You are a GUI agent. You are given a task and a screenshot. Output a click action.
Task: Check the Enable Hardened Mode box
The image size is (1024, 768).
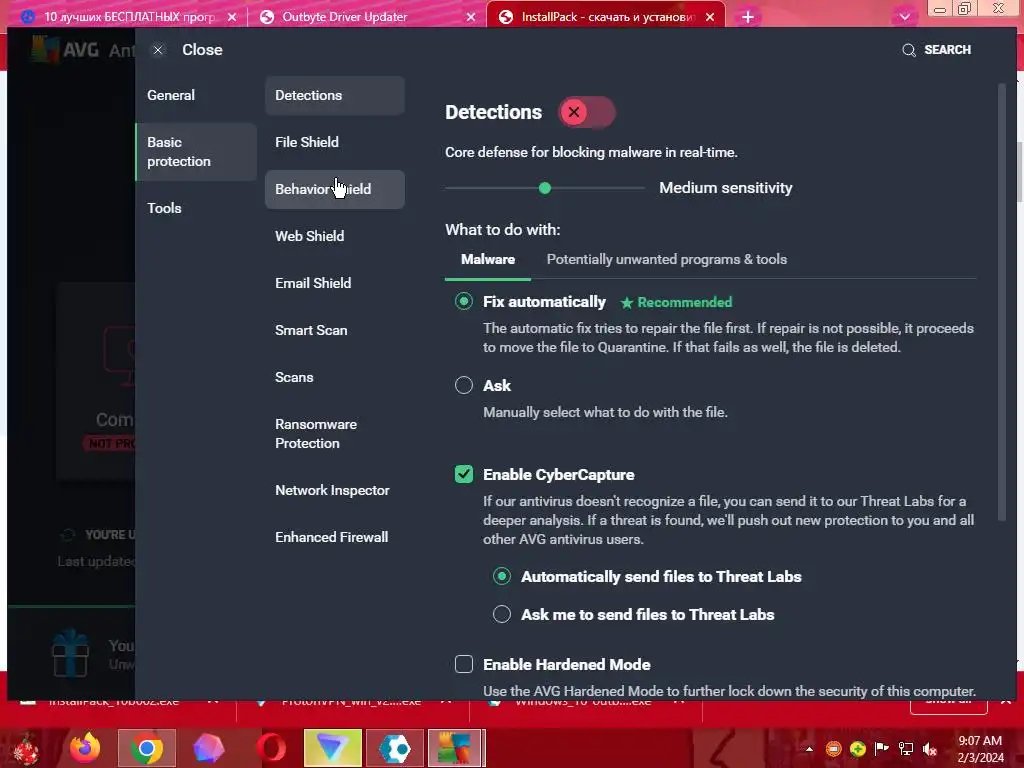pos(464,664)
